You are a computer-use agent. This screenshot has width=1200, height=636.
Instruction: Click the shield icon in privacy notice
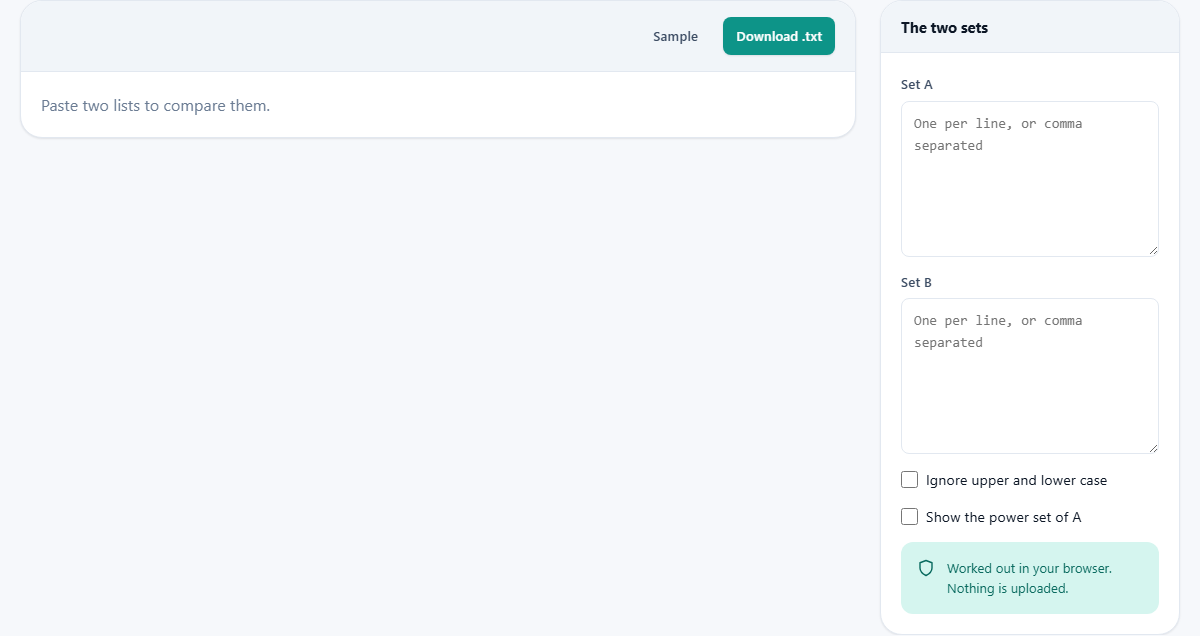click(926, 568)
